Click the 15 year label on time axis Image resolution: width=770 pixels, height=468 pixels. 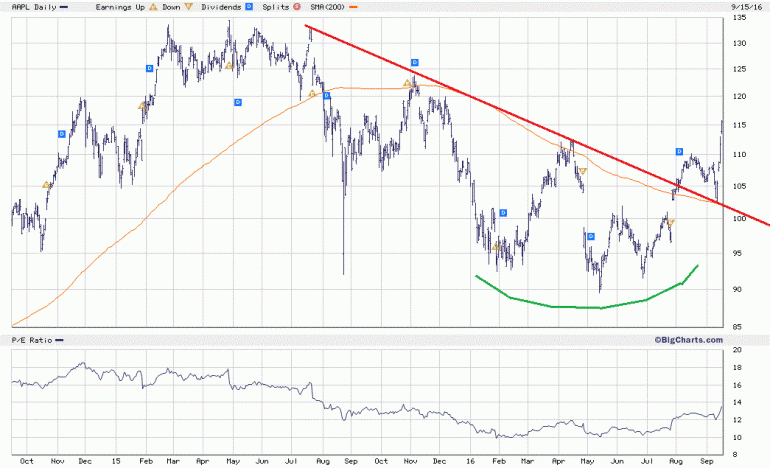[116, 461]
